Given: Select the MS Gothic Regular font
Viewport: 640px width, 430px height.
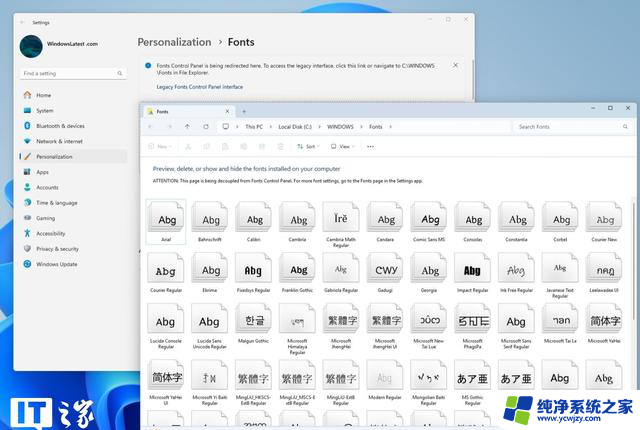Looking at the screenshot, I should click(473, 382).
